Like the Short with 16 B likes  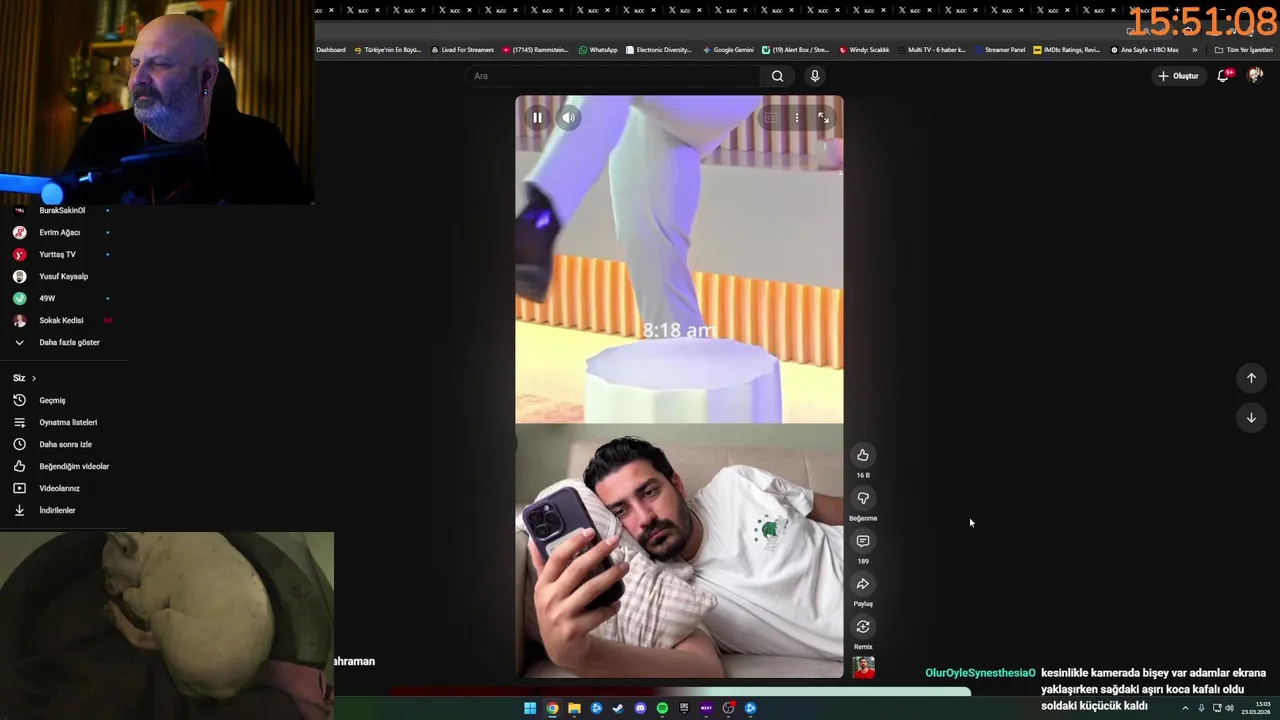point(863,455)
